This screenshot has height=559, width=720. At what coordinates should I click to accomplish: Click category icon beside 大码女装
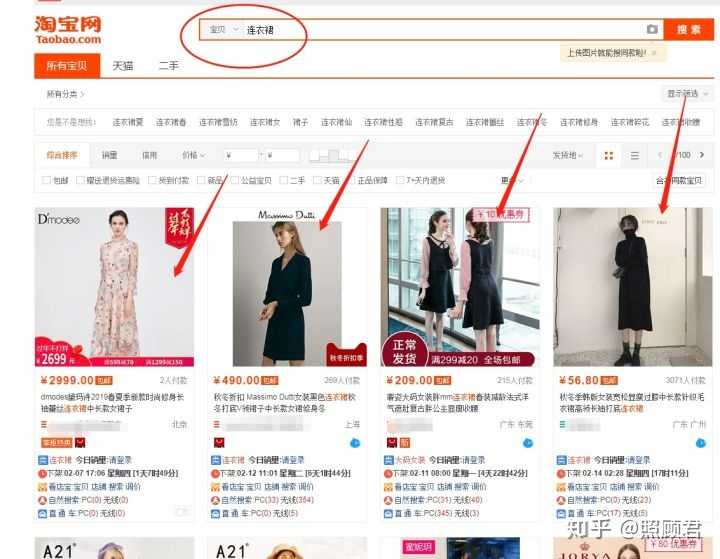(x=388, y=460)
